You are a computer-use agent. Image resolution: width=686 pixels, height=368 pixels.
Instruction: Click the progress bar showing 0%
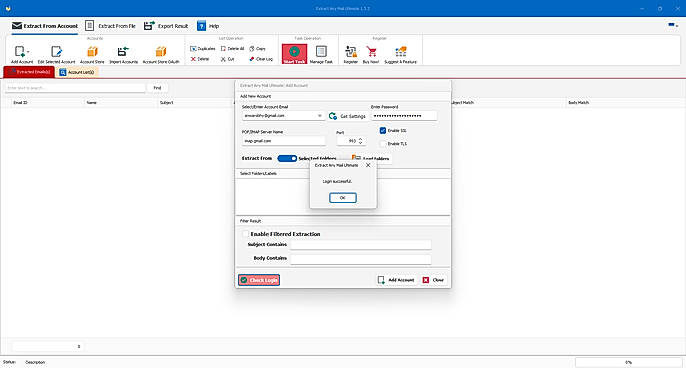point(628,362)
